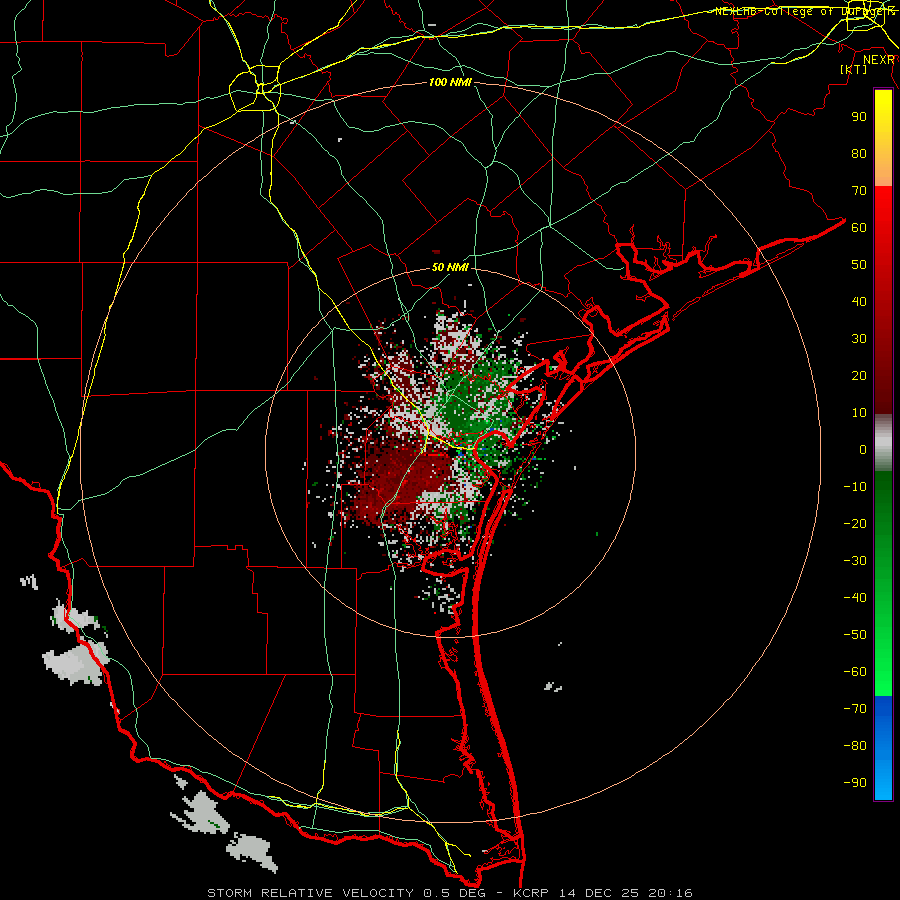Select the "-20" value on the velocity scale
This screenshot has height=900, width=900.
[855, 524]
